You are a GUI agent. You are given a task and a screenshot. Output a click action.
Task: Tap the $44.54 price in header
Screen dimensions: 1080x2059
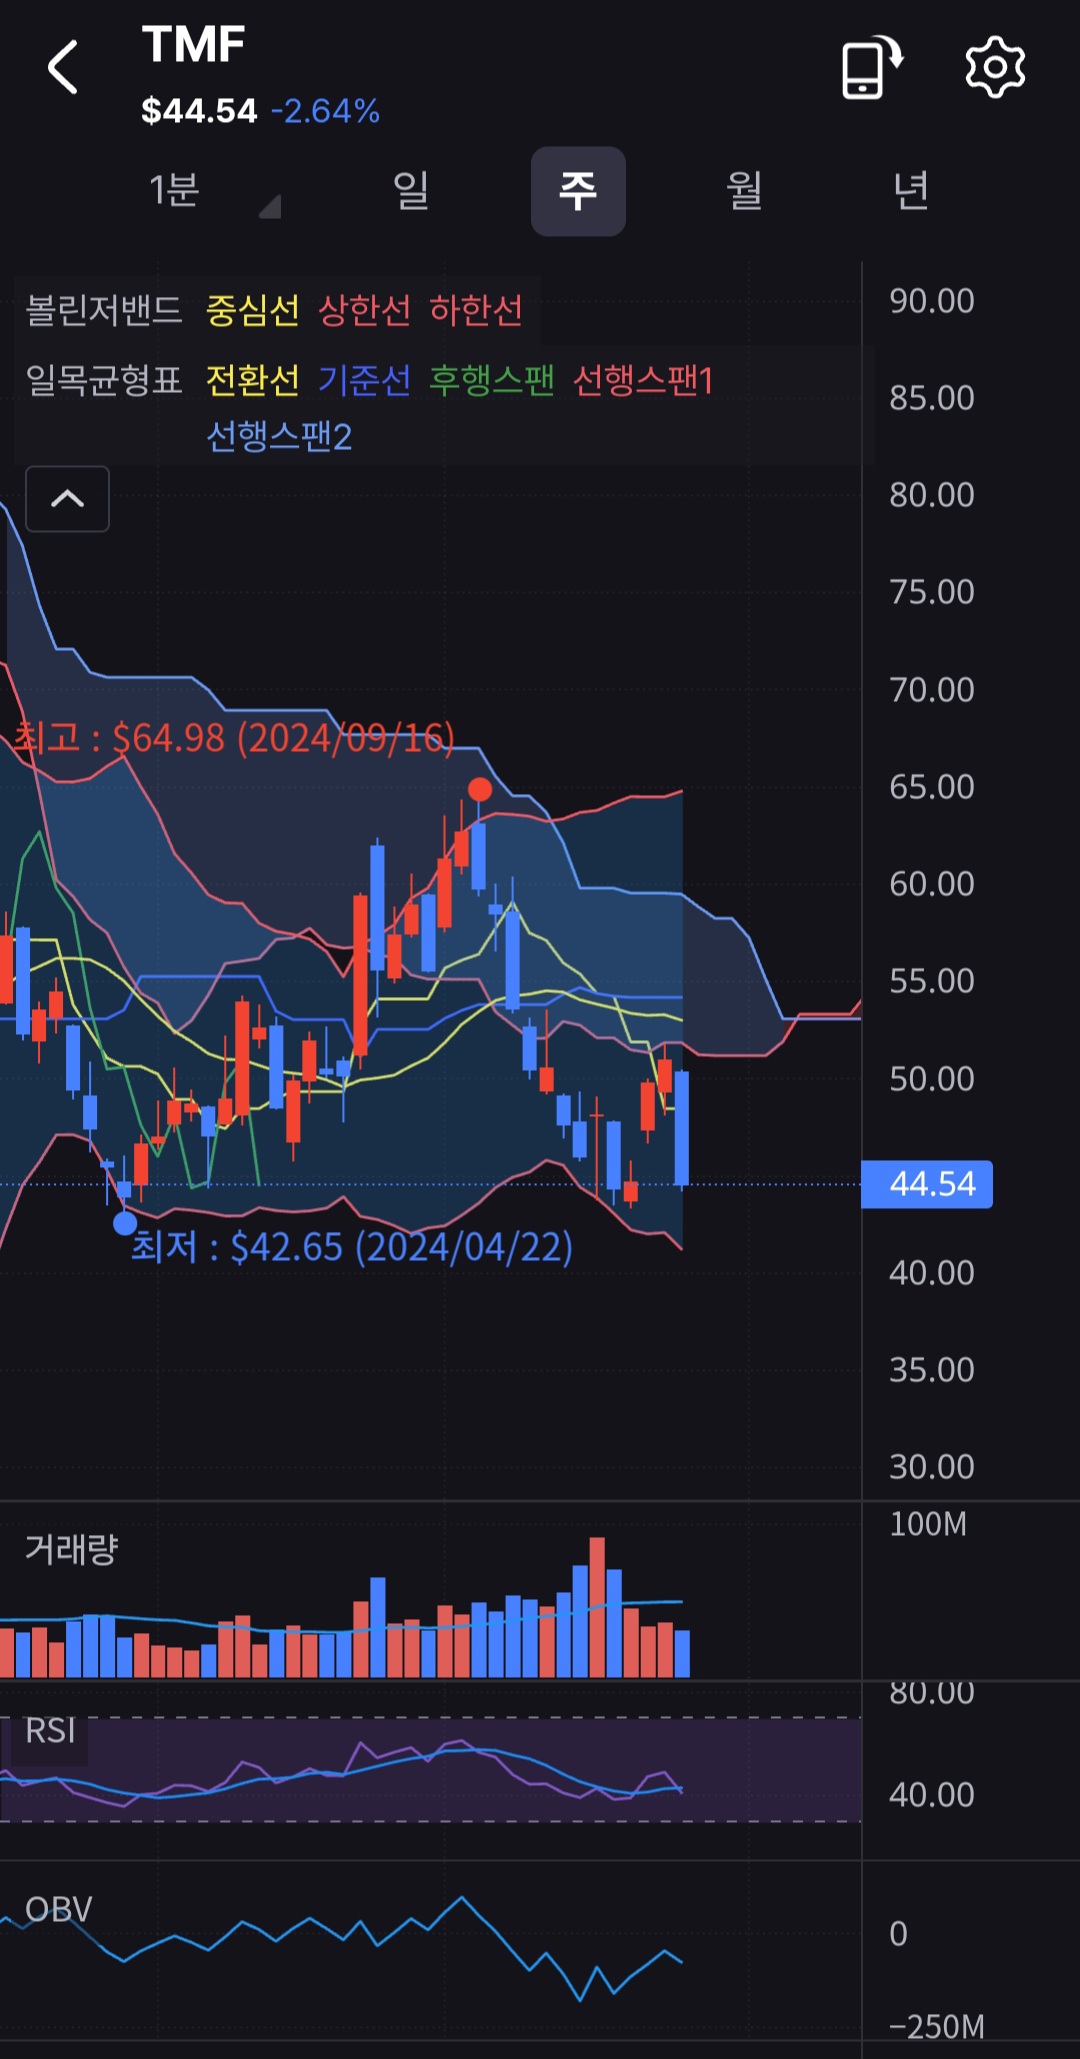point(199,111)
